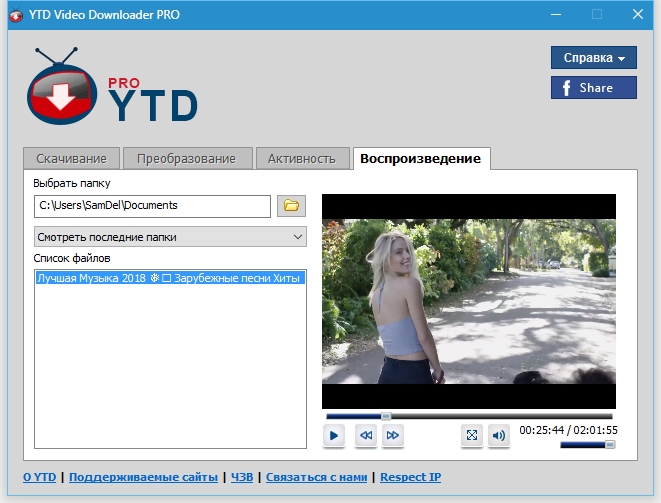Expand the Смотреть последние папки combo box
The image size is (661, 503).
coord(170,237)
